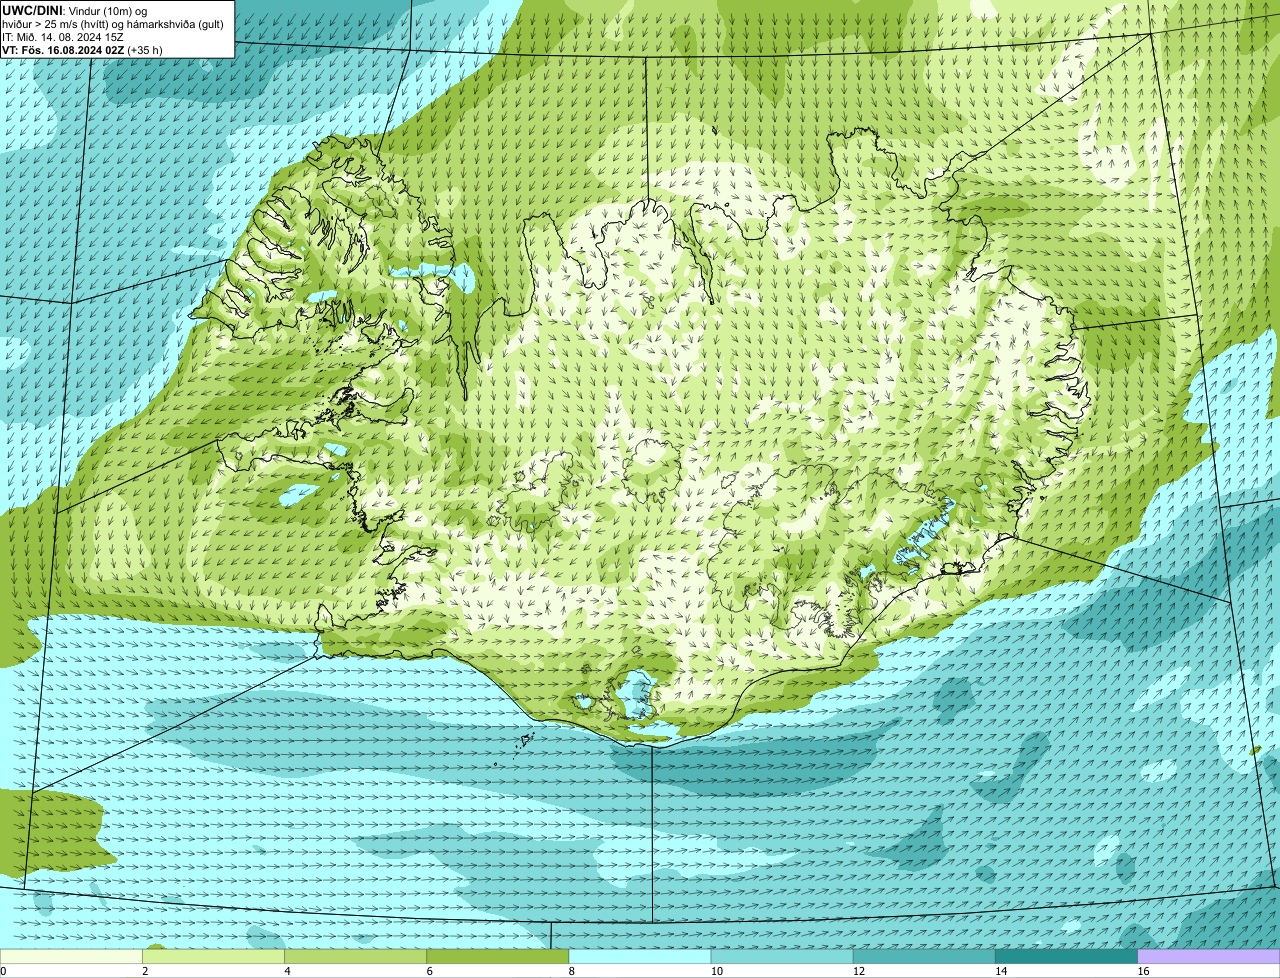The width and height of the screenshot is (1280, 978).
Task: Click the pale yellow 0–2 m/s legend swatch
Action: (71, 957)
